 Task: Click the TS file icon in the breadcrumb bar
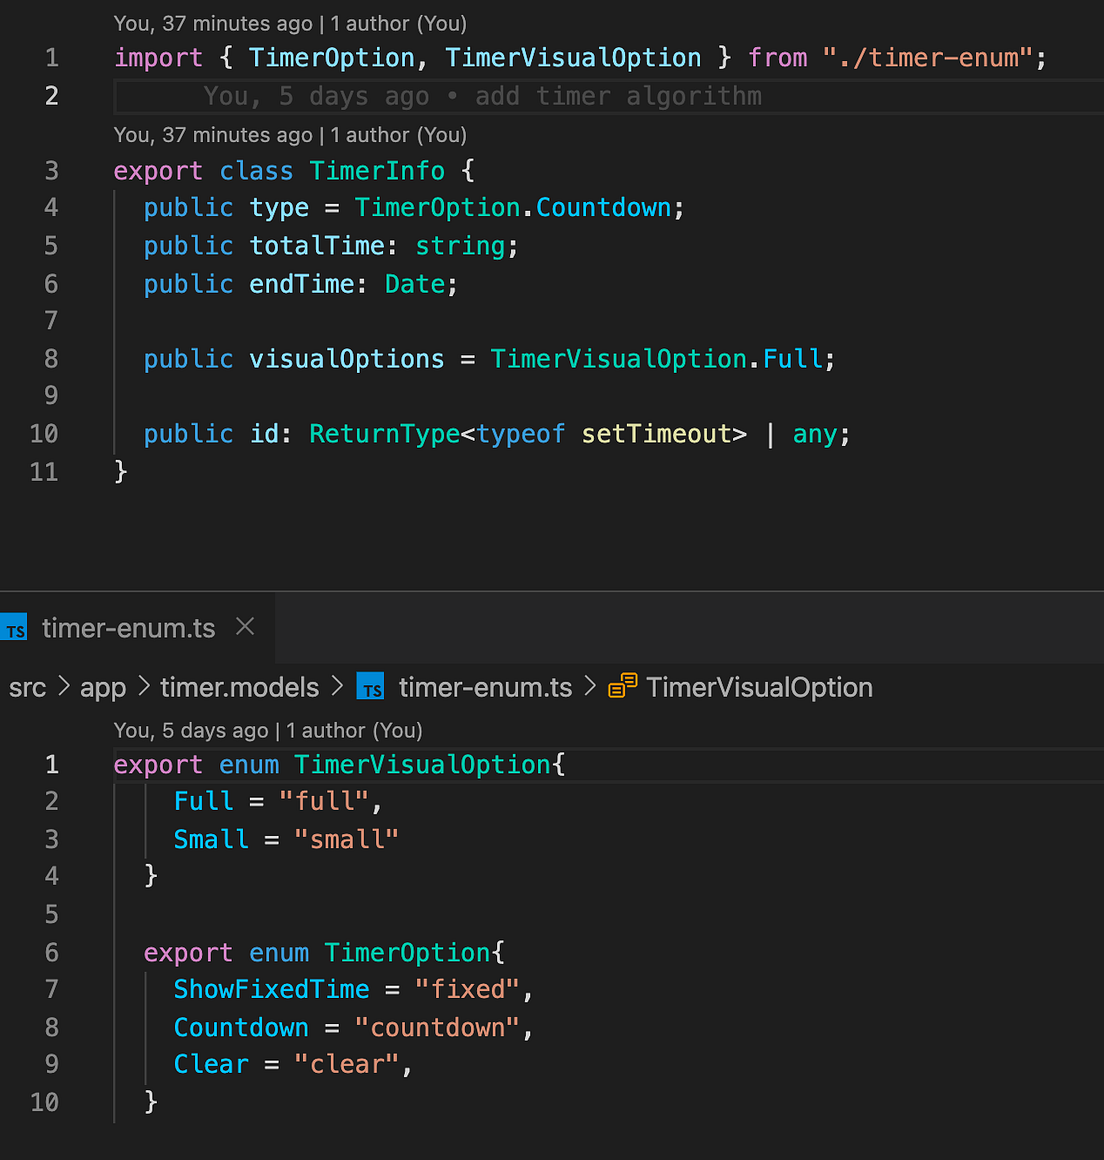370,686
